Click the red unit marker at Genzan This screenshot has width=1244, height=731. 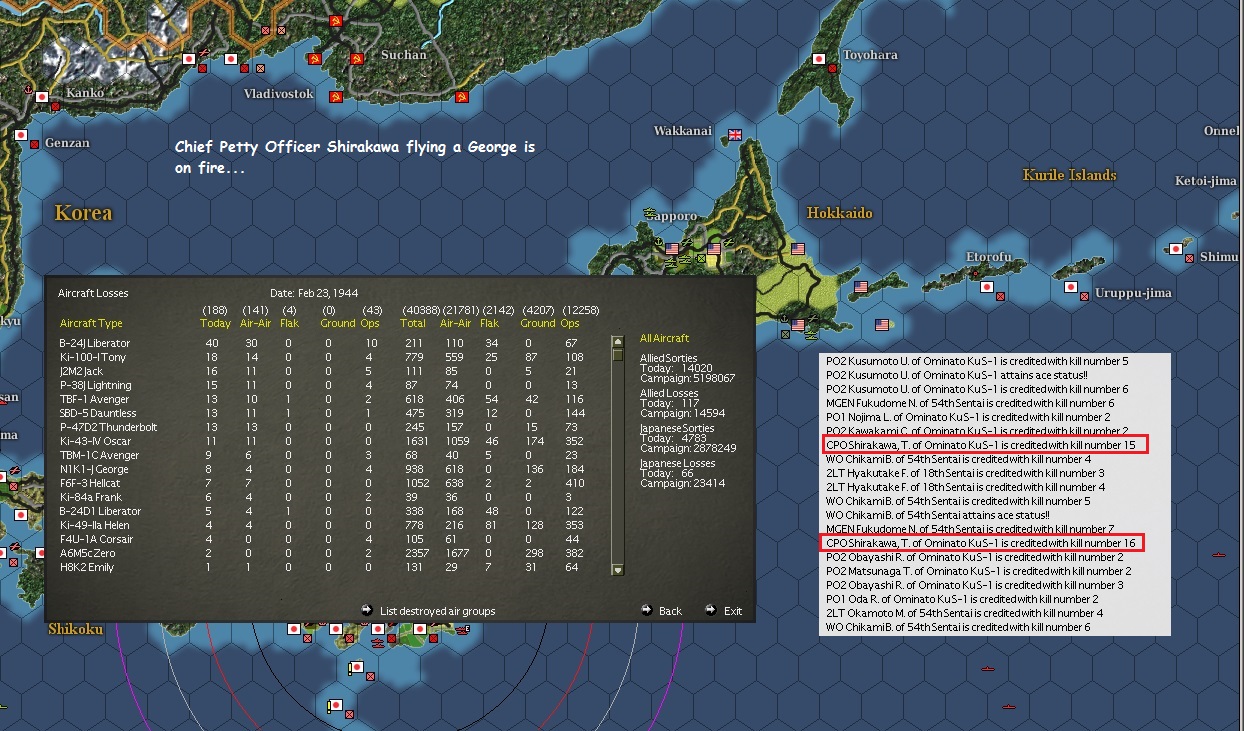tap(34, 144)
